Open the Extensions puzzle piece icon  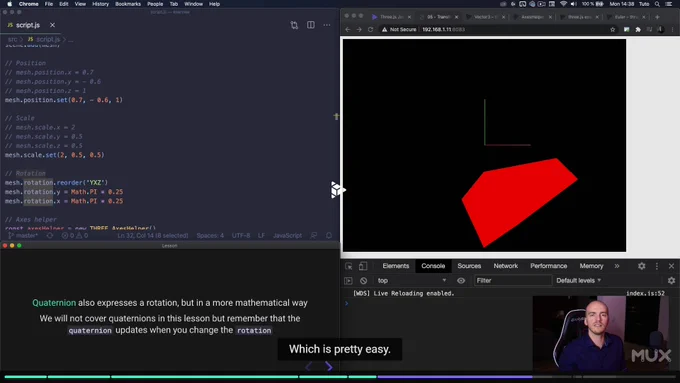[x=638, y=29]
